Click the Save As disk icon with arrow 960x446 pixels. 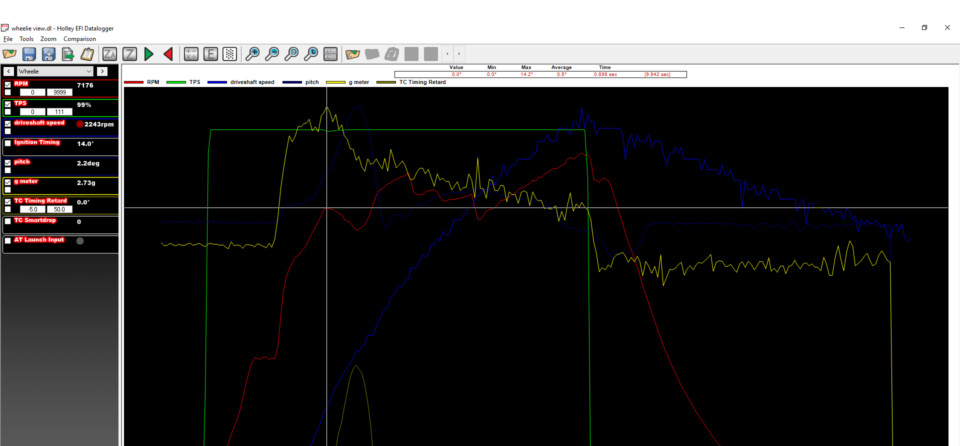tap(48, 54)
